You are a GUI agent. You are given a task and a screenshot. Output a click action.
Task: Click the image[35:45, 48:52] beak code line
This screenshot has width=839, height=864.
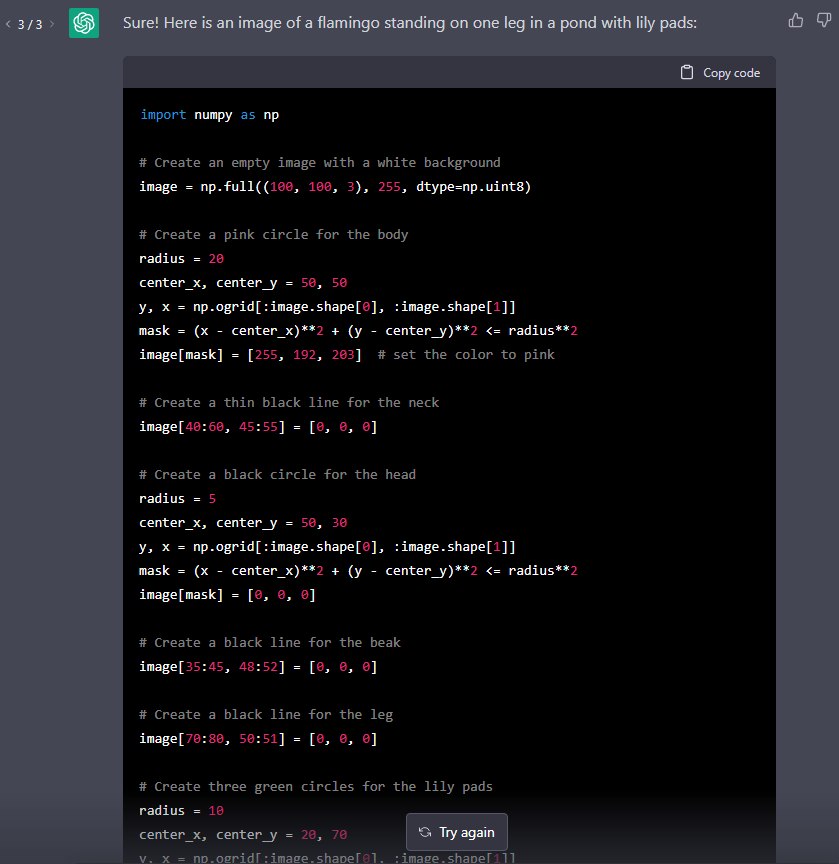(x=258, y=667)
